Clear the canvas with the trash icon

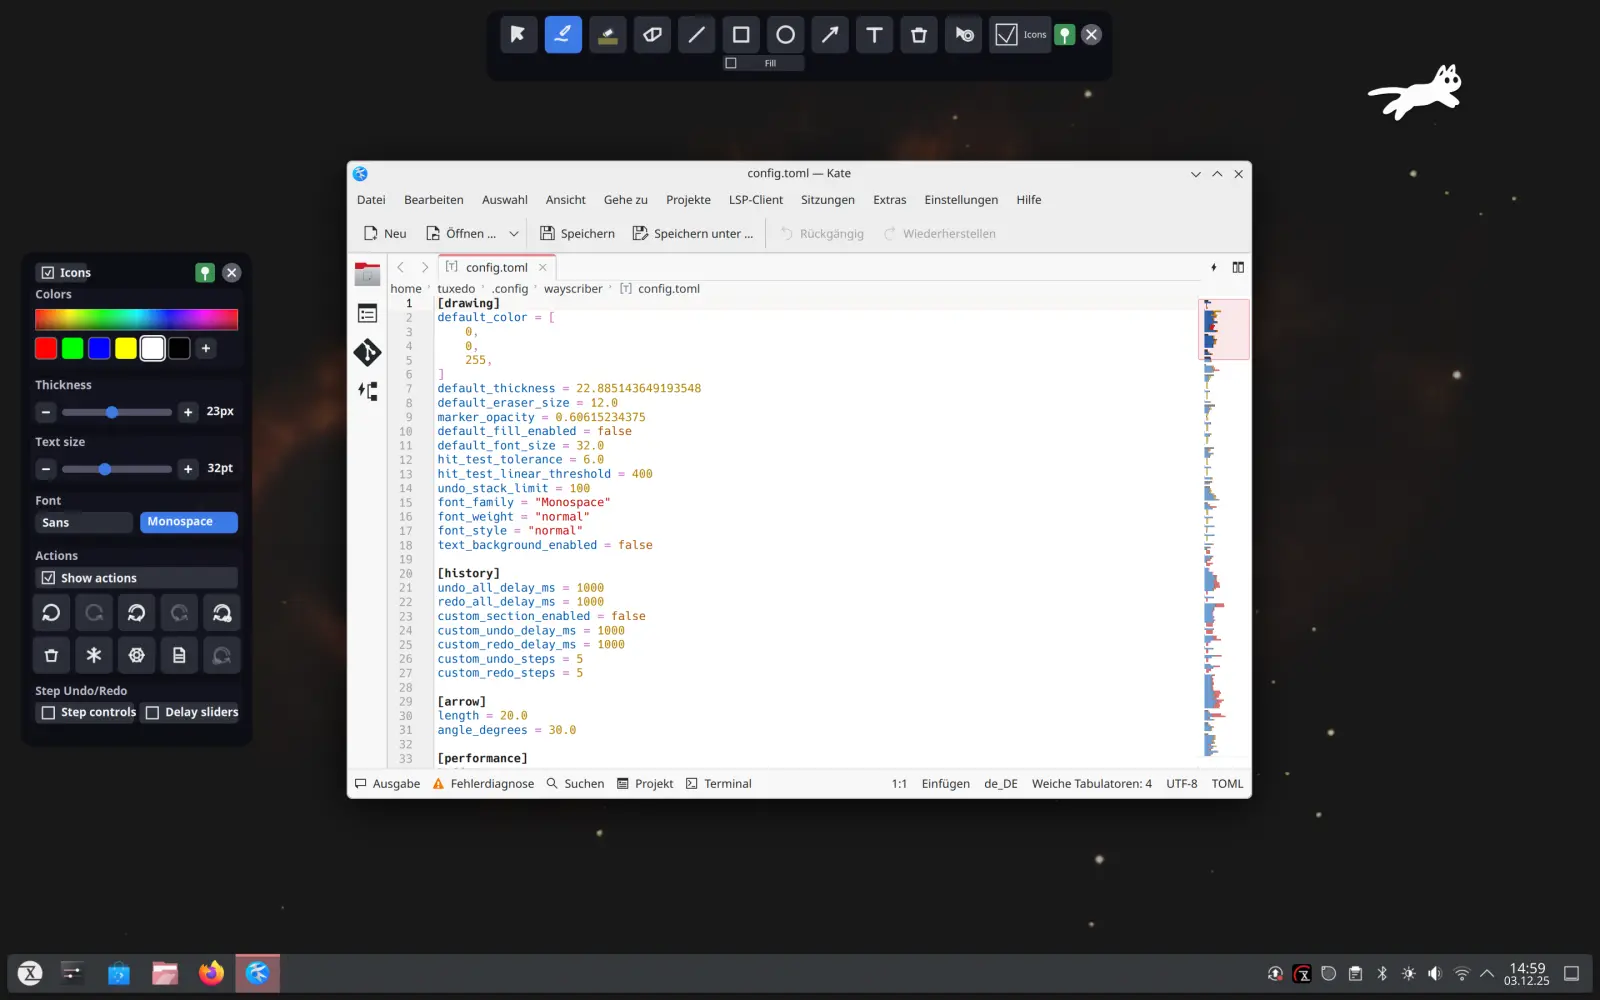pyautogui.click(x=918, y=34)
